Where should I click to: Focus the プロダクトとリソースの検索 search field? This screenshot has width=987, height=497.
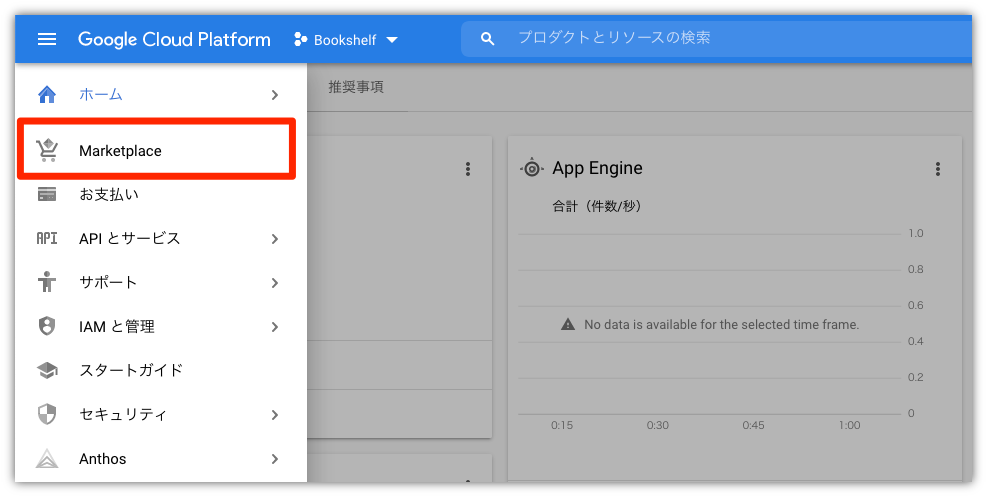pos(718,38)
